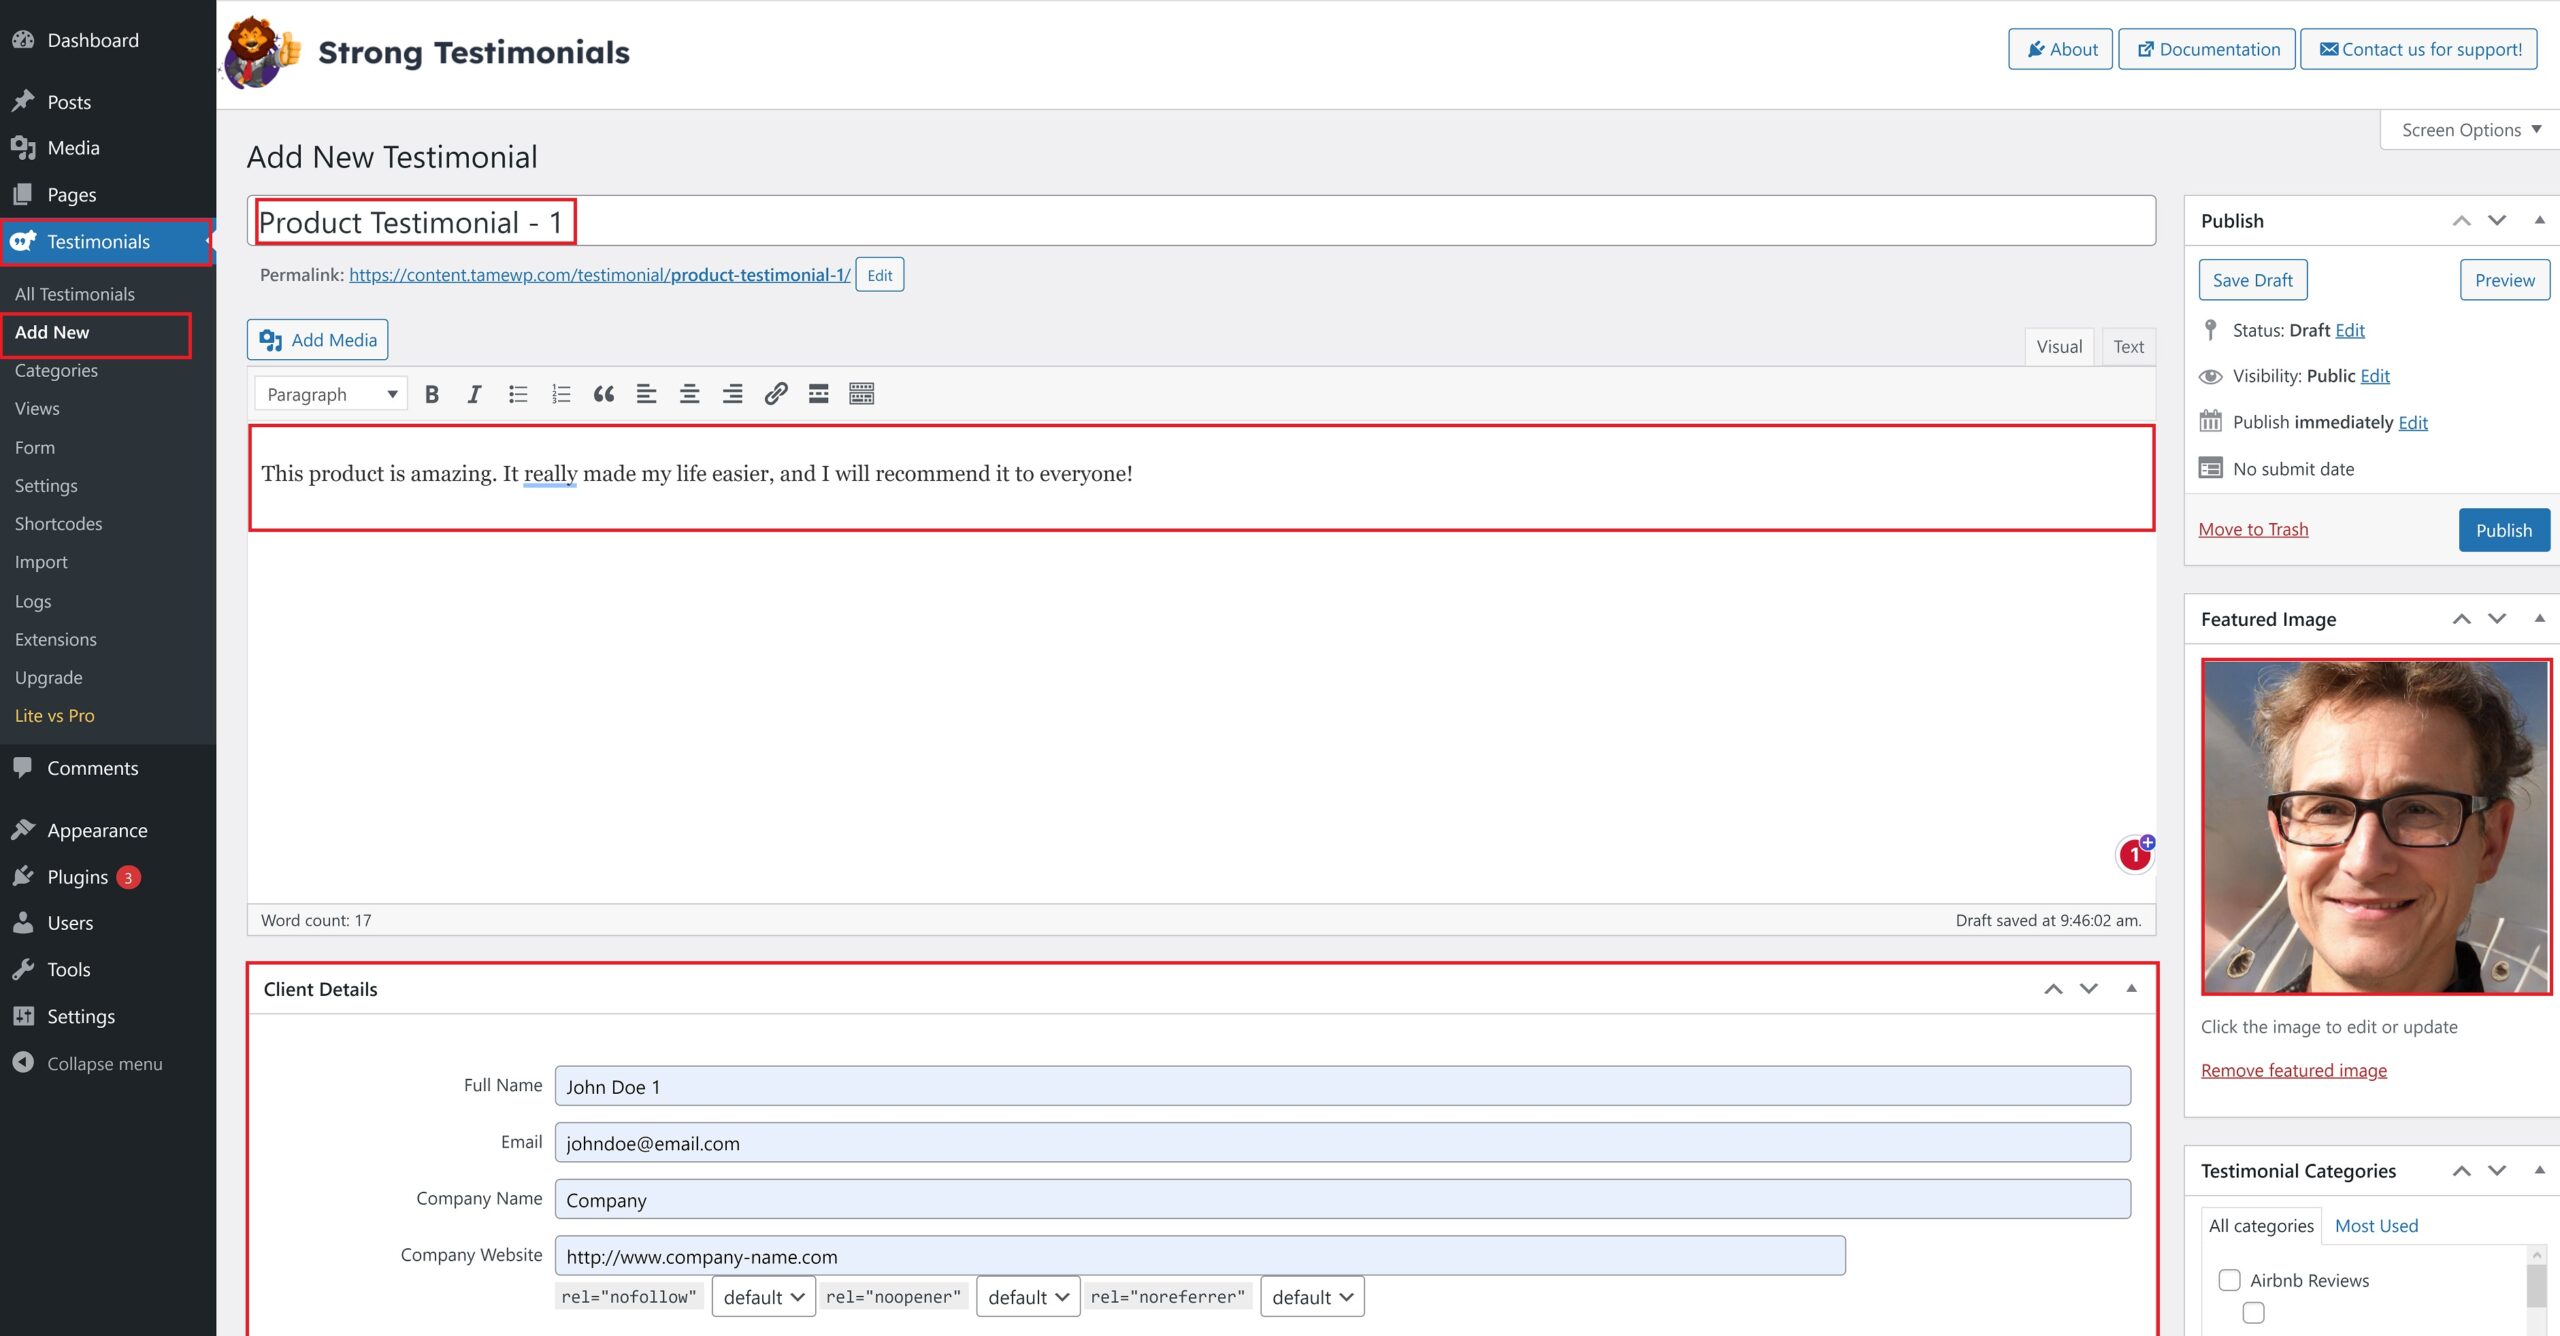Toggle Client Details panel collapse triangle

(x=2131, y=989)
